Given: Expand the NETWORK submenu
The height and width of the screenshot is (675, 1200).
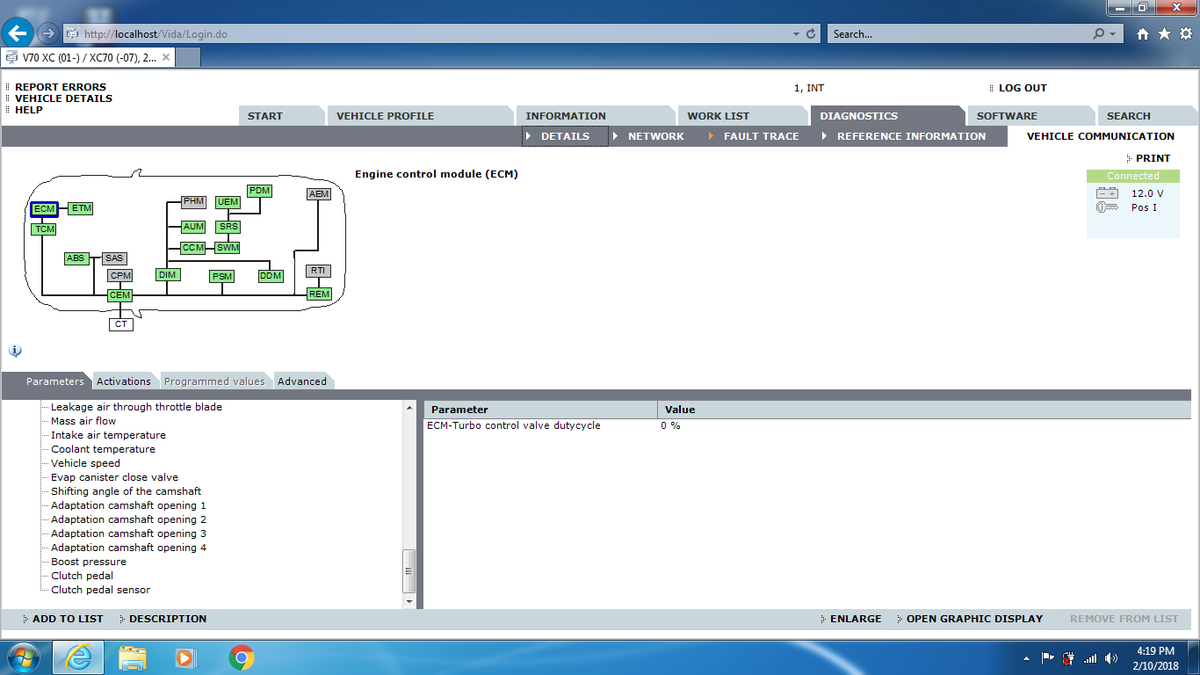Looking at the screenshot, I should [x=655, y=136].
